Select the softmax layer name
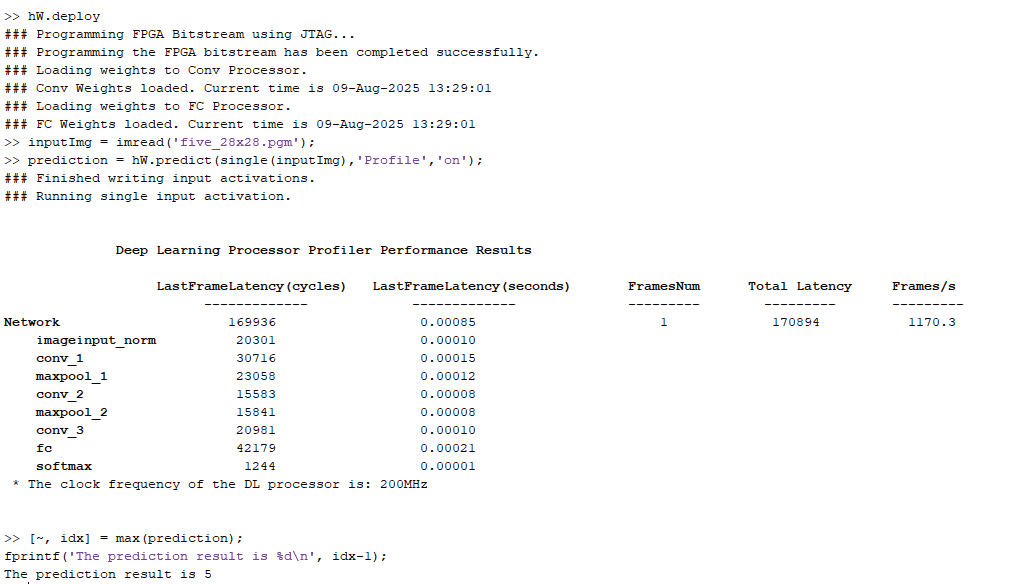Image resolution: width=1010 pixels, height=584 pixels. 64,466
